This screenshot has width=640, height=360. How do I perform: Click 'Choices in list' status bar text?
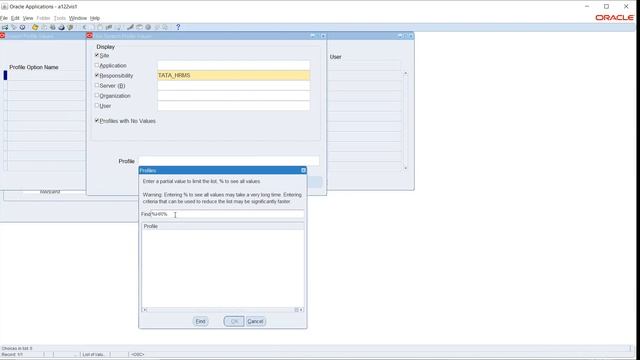(17, 348)
